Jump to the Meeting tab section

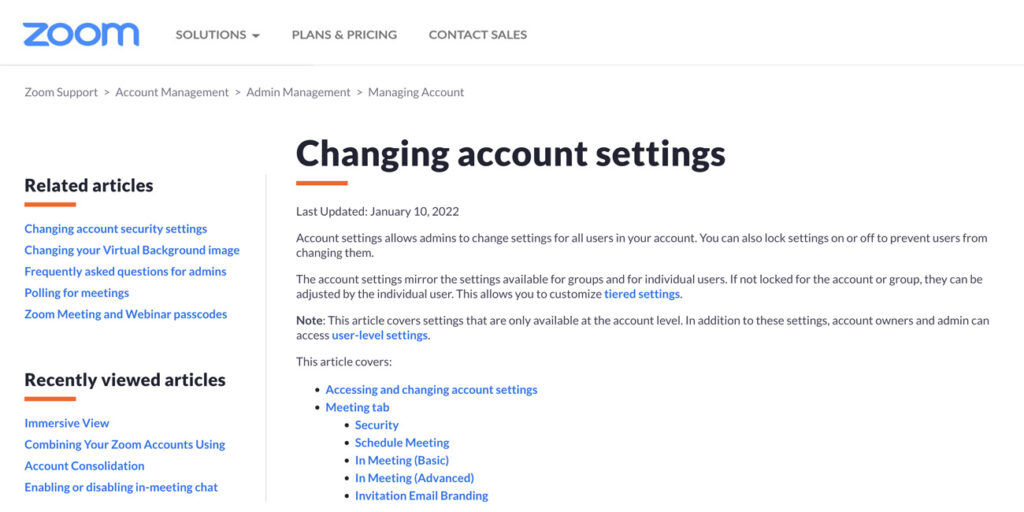click(357, 408)
